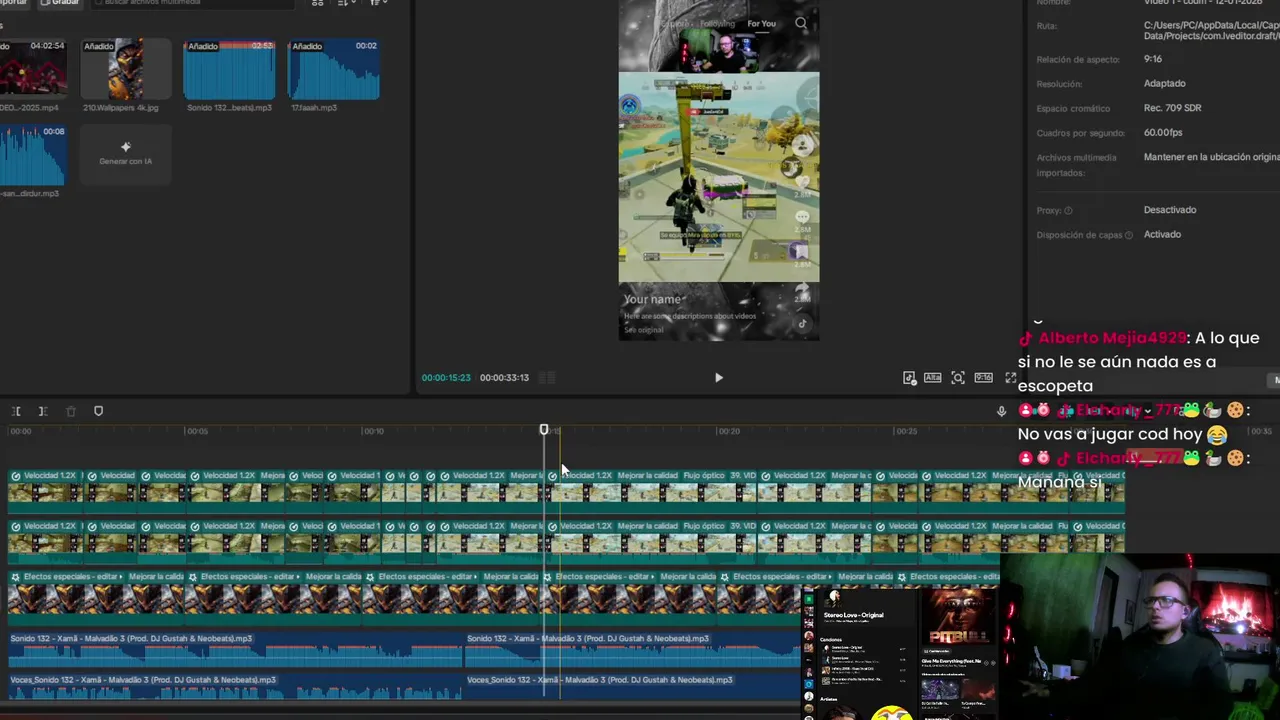Select the san_dirdur.mp3 audio thumbnail
This screenshot has width=1280, height=720.
click(x=33, y=155)
